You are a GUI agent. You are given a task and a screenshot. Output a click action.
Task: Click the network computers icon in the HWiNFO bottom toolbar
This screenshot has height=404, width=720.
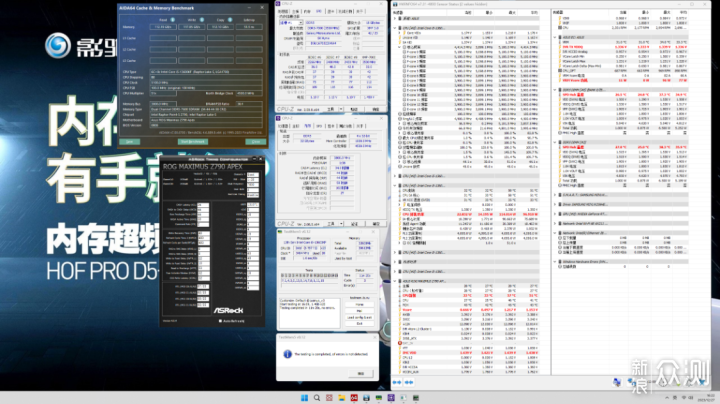tap(617, 382)
